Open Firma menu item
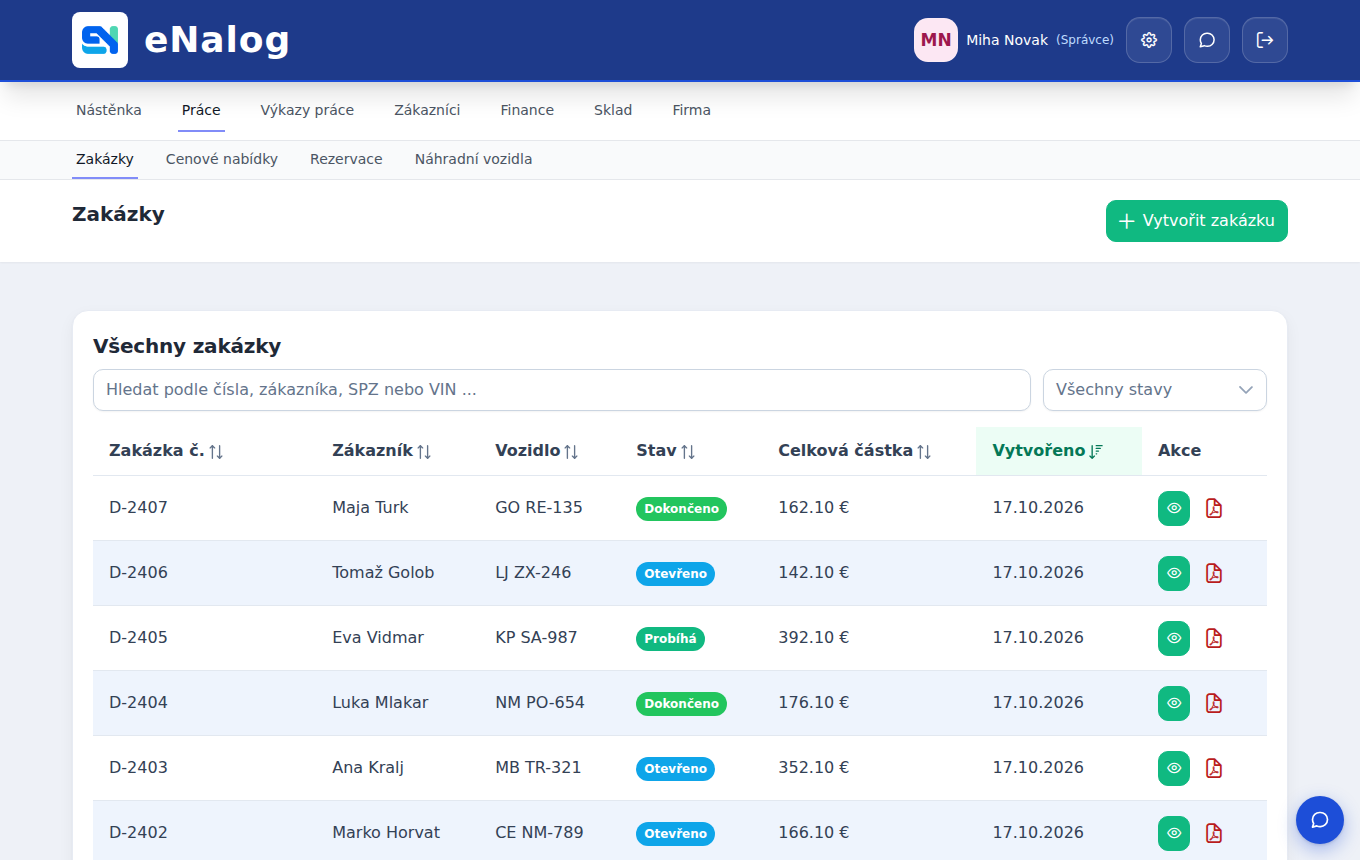 click(692, 110)
